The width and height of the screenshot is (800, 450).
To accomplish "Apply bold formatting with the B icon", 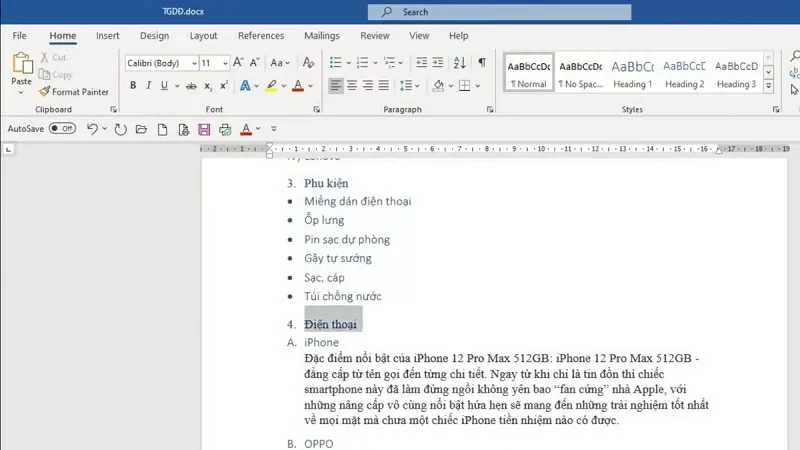I will (133, 86).
